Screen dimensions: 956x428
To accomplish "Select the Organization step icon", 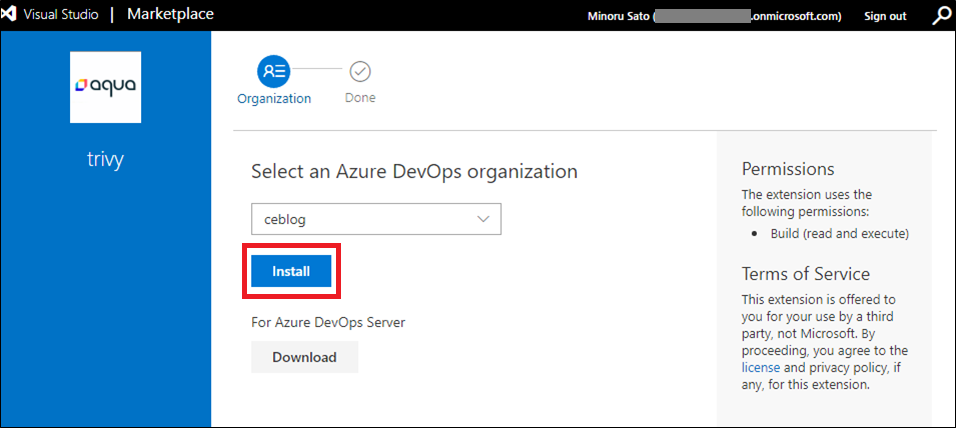I will point(274,71).
